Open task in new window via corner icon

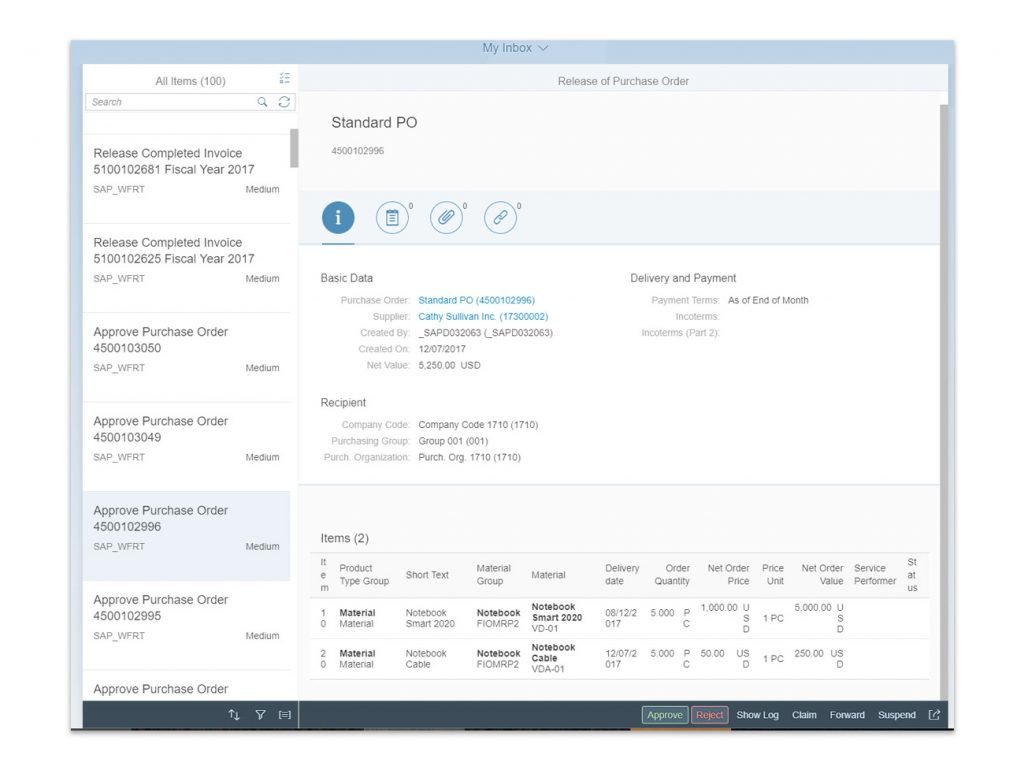pyautogui.click(x=932, y=715)
